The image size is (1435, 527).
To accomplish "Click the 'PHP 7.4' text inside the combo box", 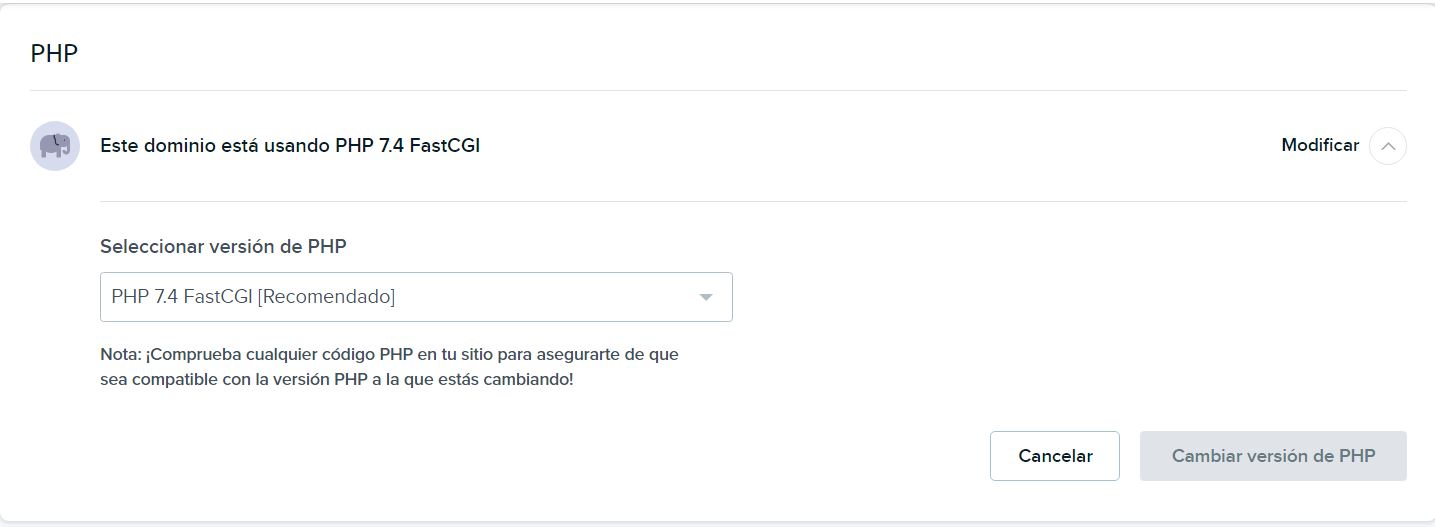I will pos(145,297).
